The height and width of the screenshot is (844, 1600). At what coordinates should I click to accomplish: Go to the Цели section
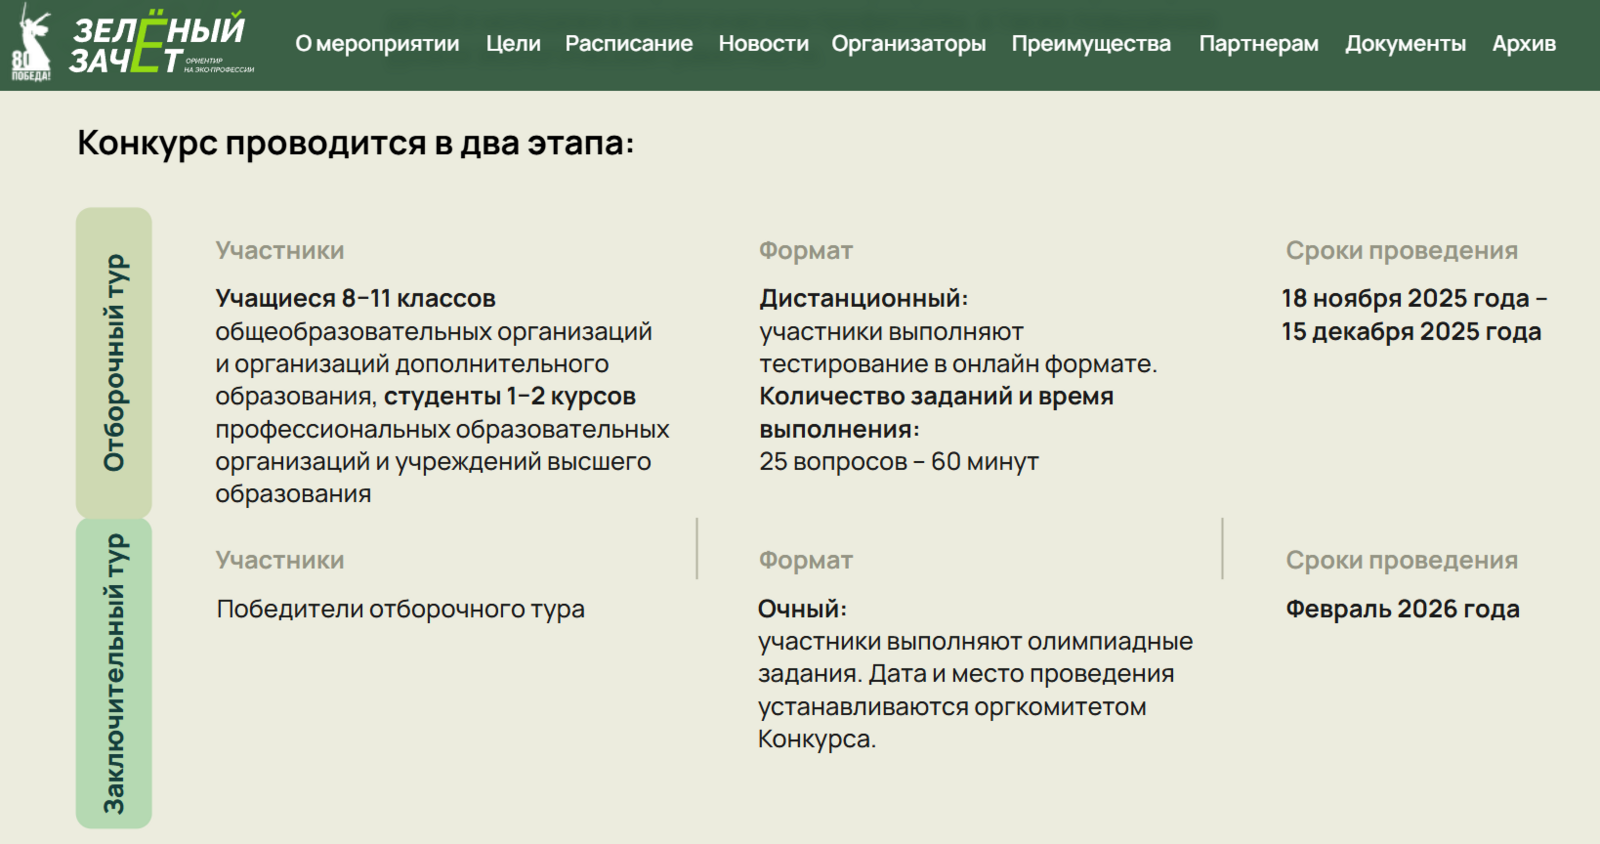point(513,44)
